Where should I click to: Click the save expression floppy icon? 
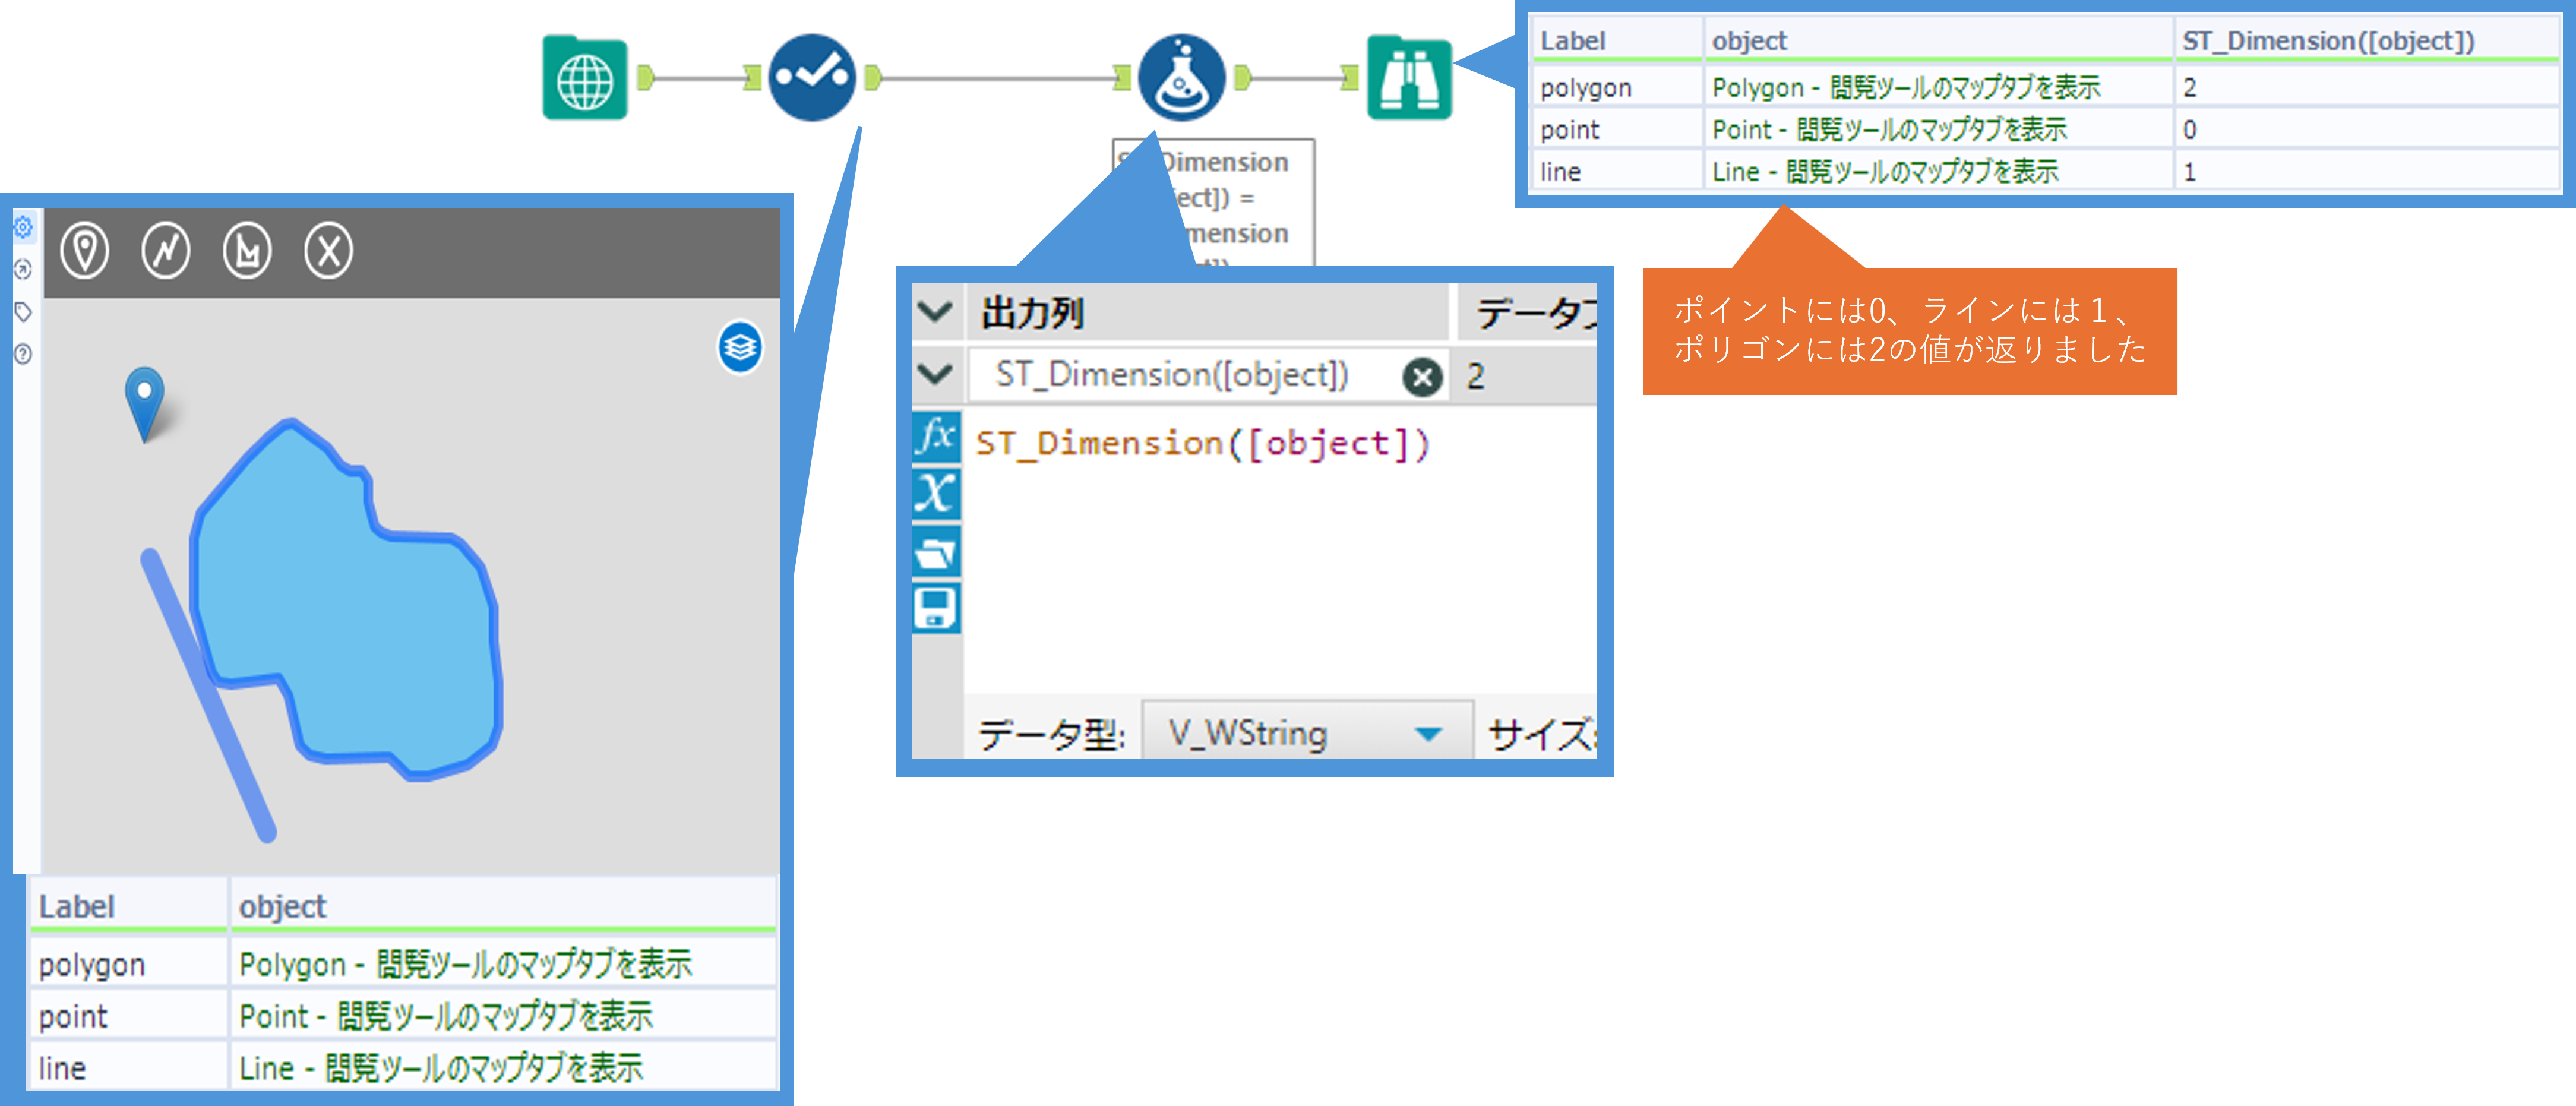coord(936,608)
